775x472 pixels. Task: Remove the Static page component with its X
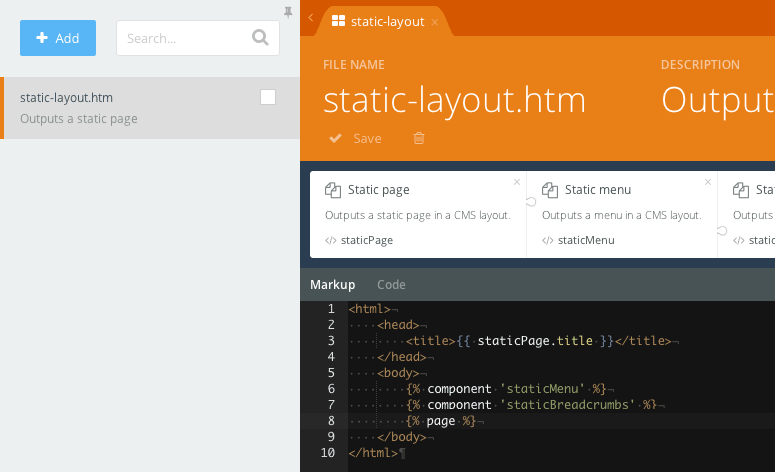[x=517, y=182]
